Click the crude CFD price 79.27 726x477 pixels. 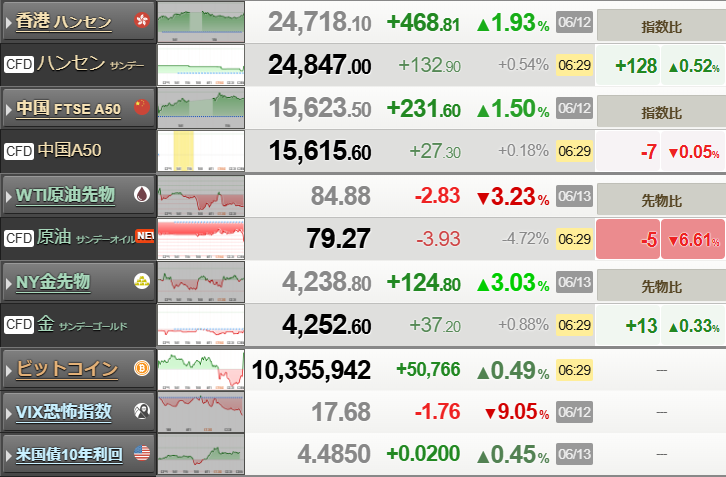[x=338, y=239]
